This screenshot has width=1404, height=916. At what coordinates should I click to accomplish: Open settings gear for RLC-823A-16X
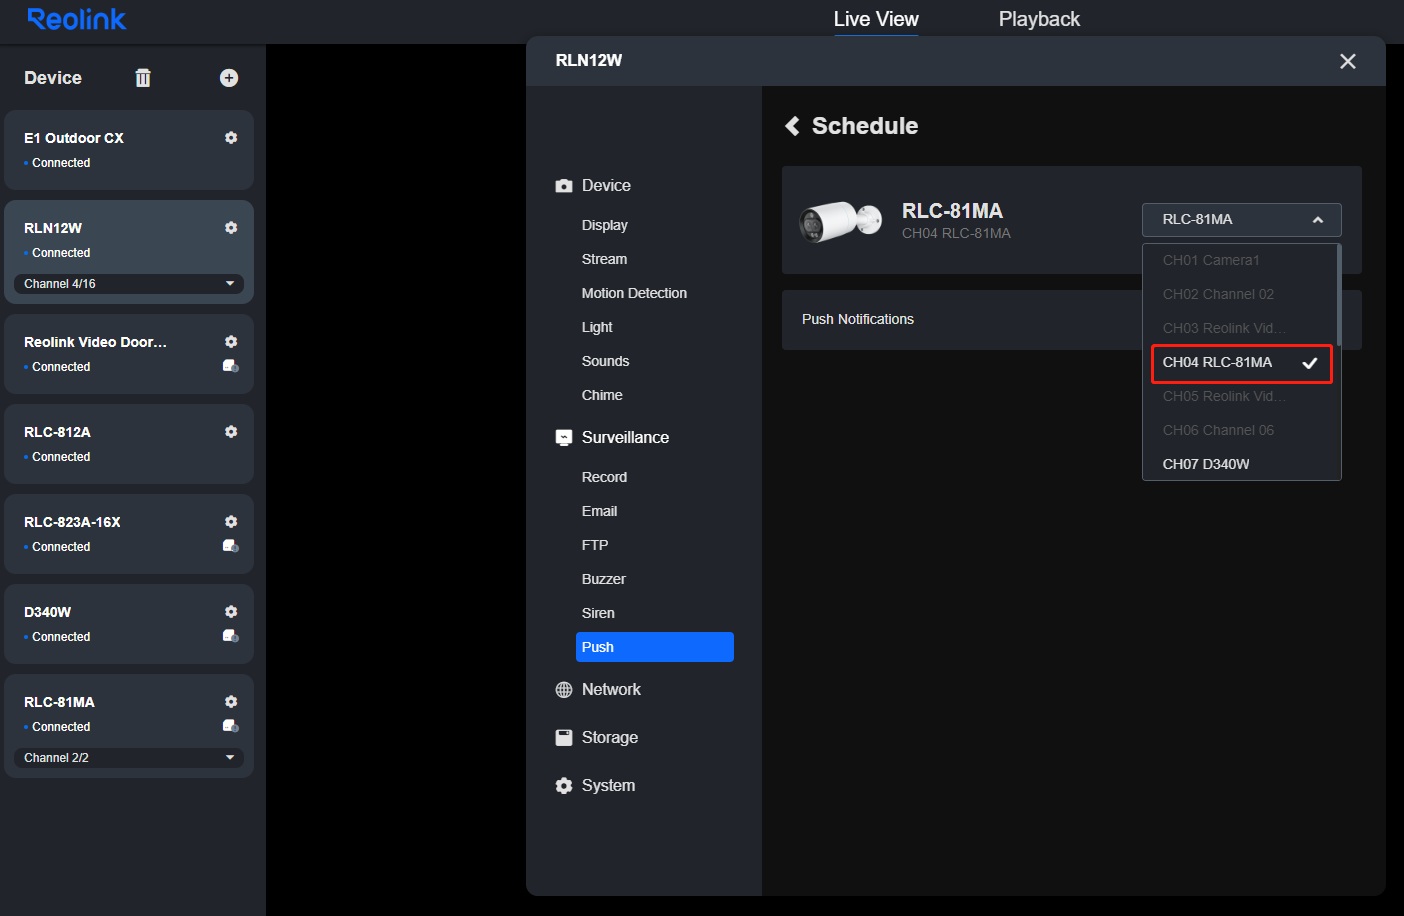tap(231, 522)
